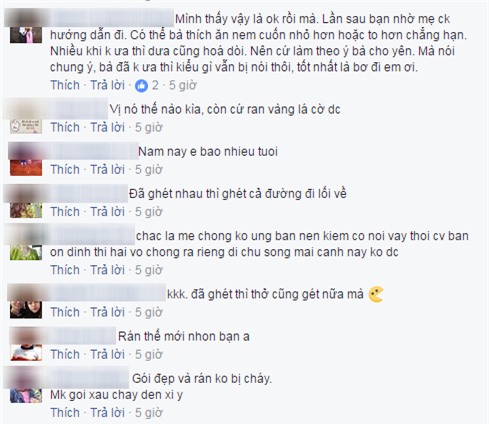Reply to the 'chac la me chong' comment

(108, 270)
